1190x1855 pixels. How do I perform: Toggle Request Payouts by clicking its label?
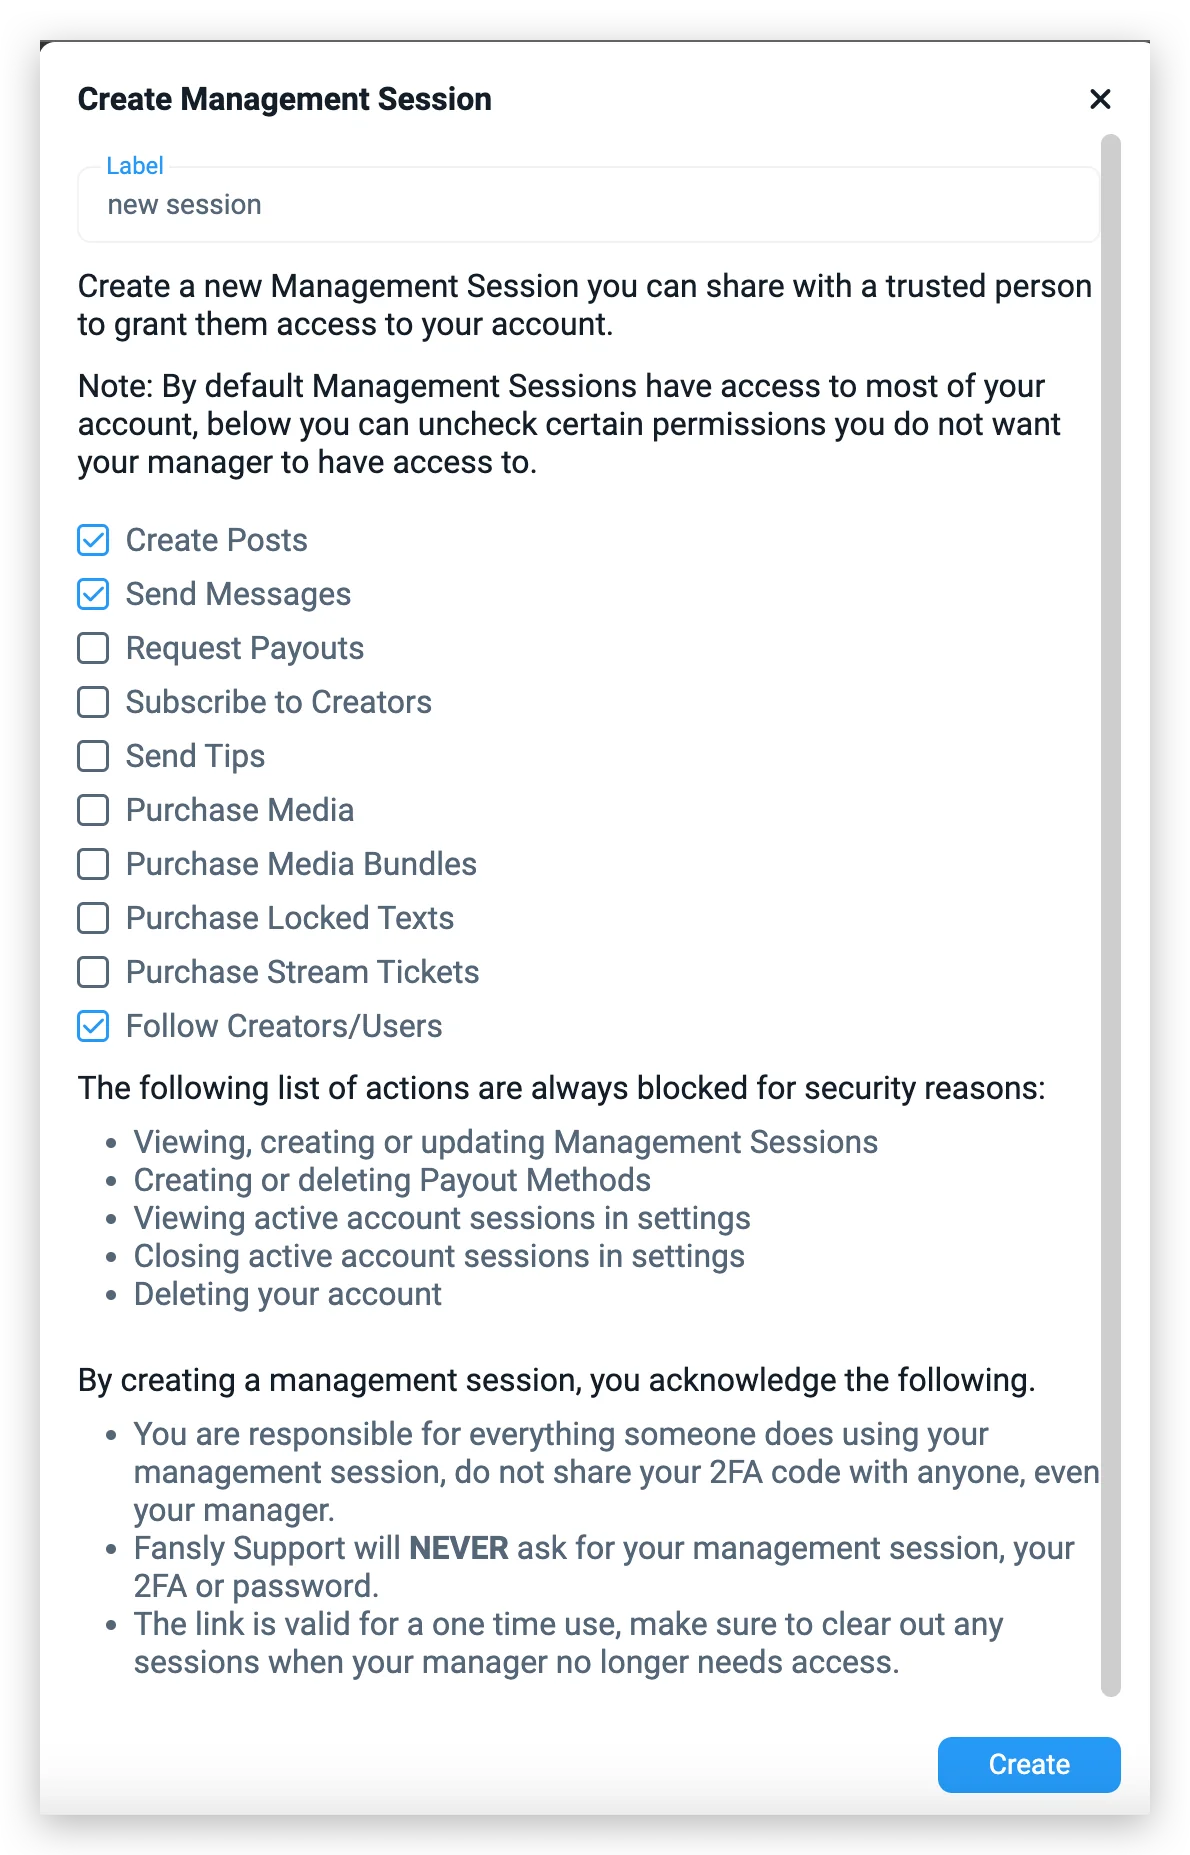(244, 648)
